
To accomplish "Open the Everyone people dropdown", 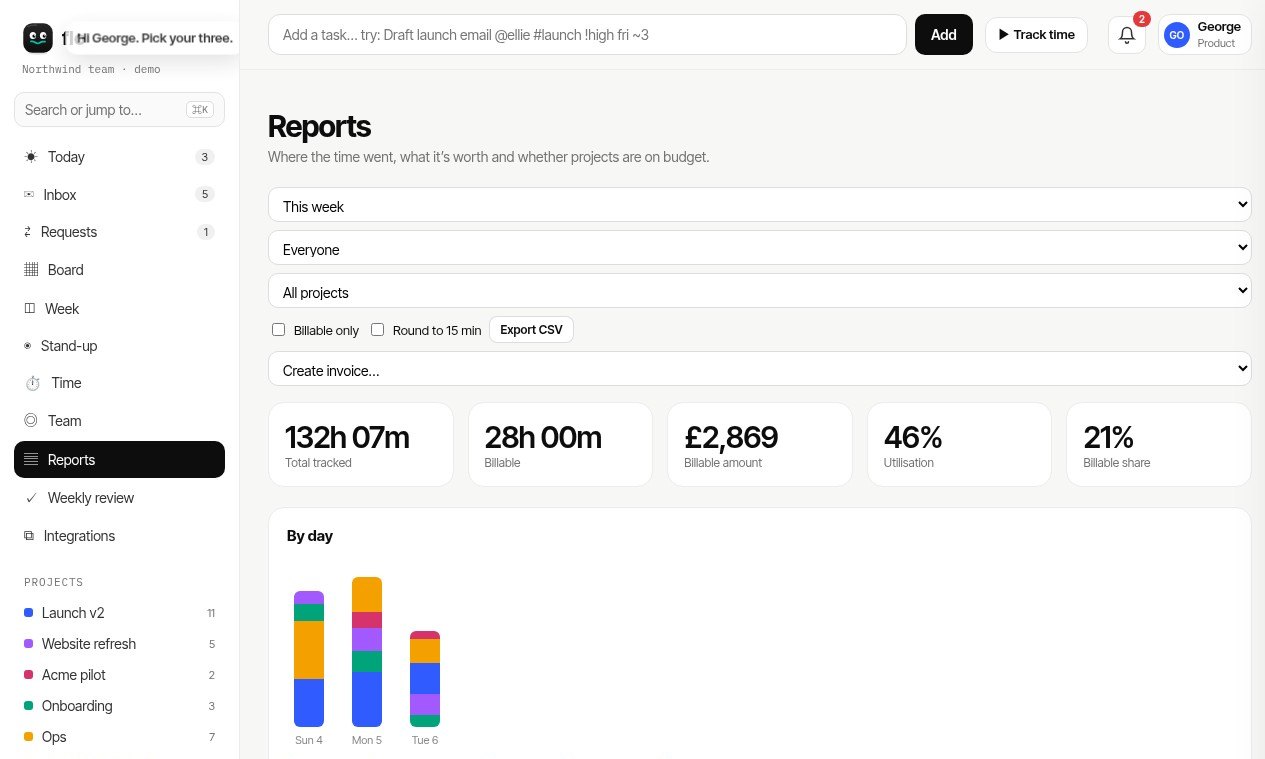I will (760, 249).
